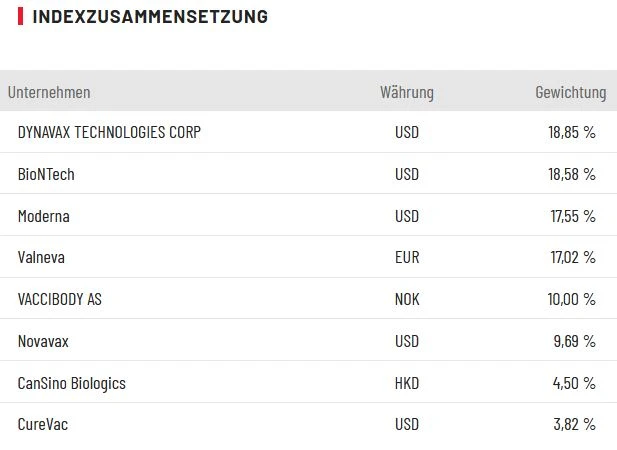The image size is (617, 450).
Task: Click the INDEXZUSAMMENSETZUNG heading
Action: pos(150,17)
